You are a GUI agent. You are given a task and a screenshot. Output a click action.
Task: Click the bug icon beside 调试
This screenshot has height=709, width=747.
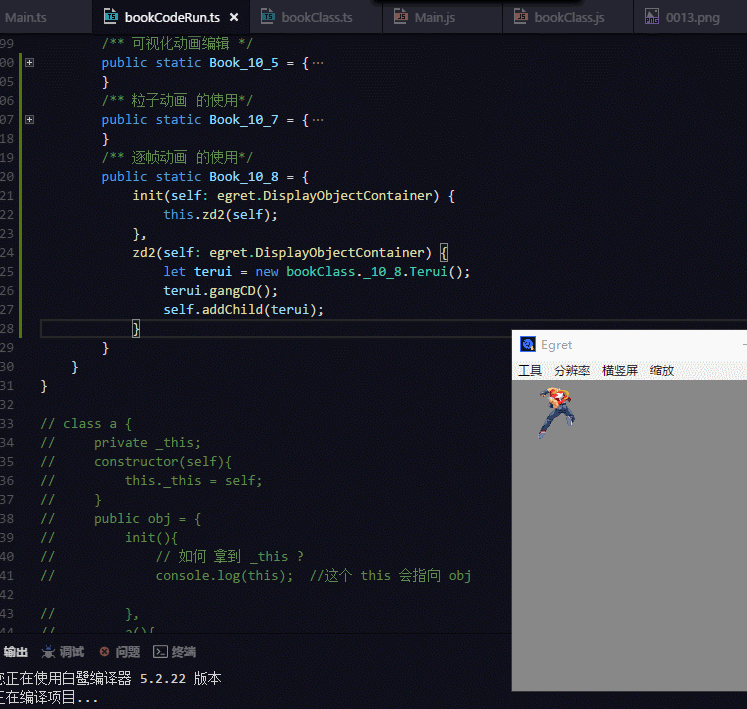pos(48,652)
